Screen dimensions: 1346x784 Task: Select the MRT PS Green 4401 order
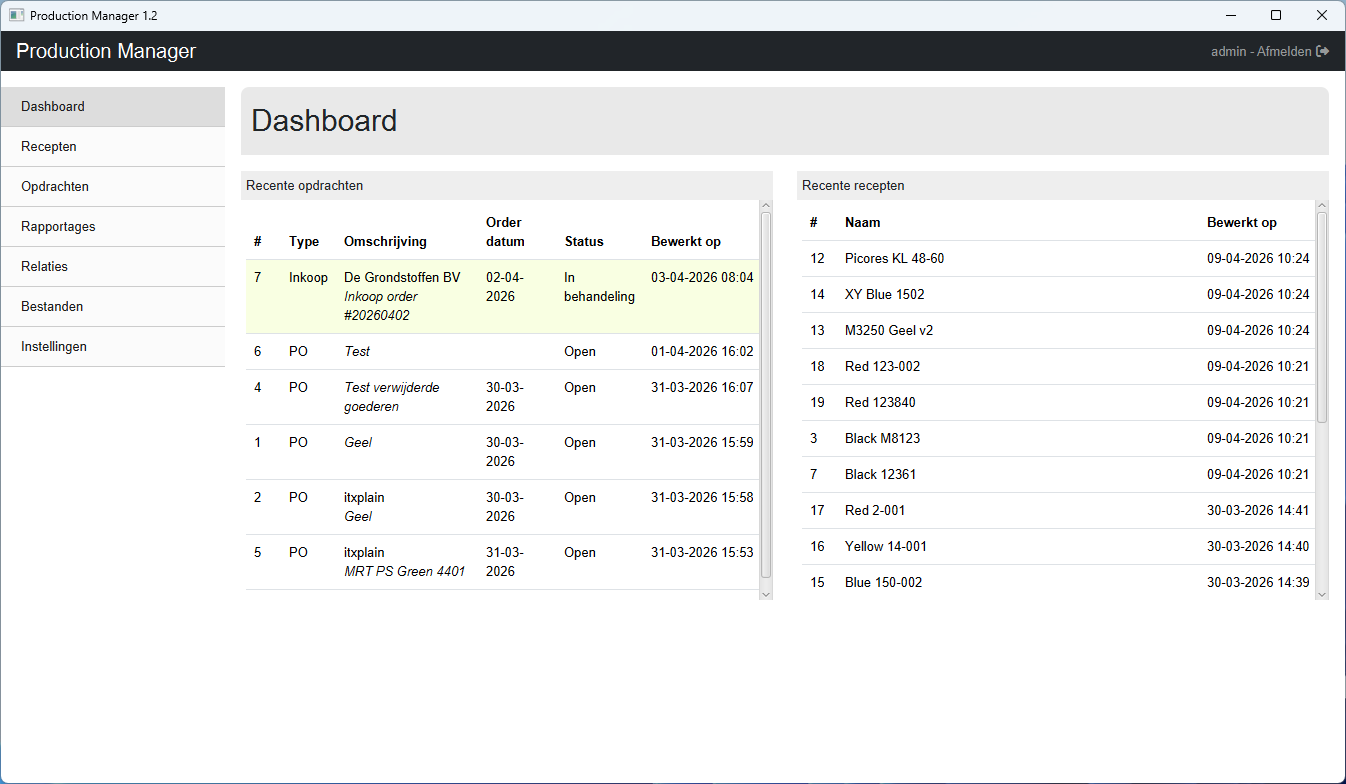(x=404, y=562)
